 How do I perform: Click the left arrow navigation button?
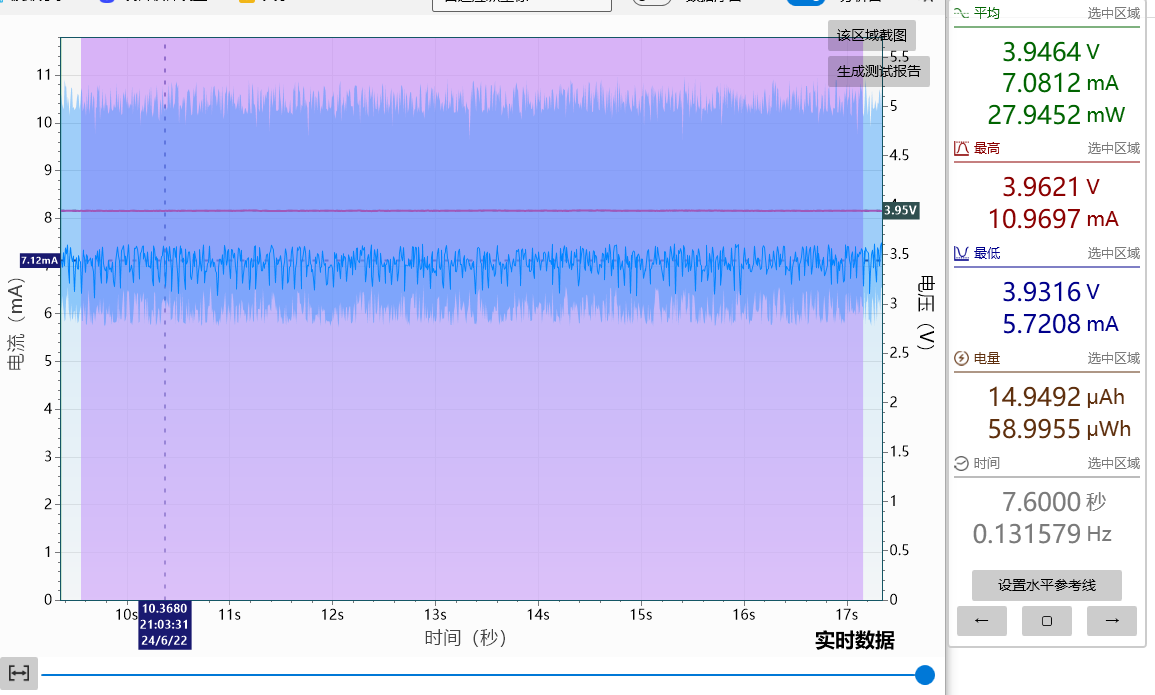click(981, 621)
